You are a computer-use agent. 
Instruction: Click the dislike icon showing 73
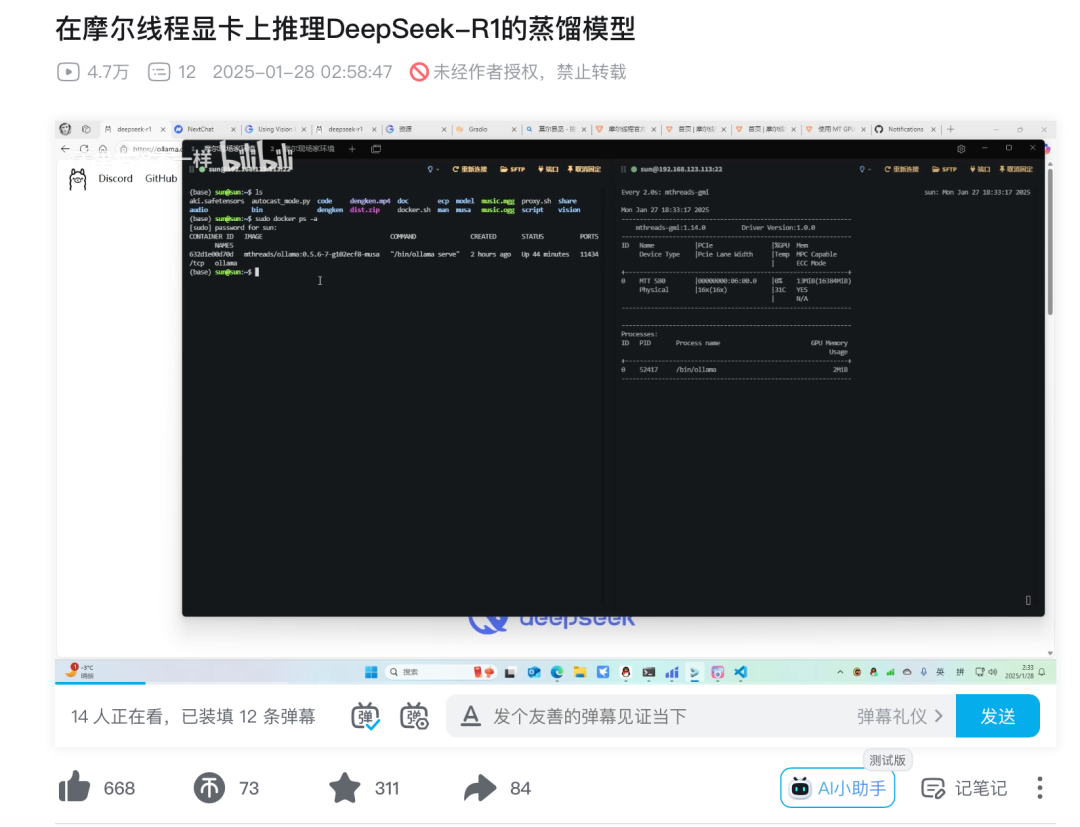coord(211,788)
